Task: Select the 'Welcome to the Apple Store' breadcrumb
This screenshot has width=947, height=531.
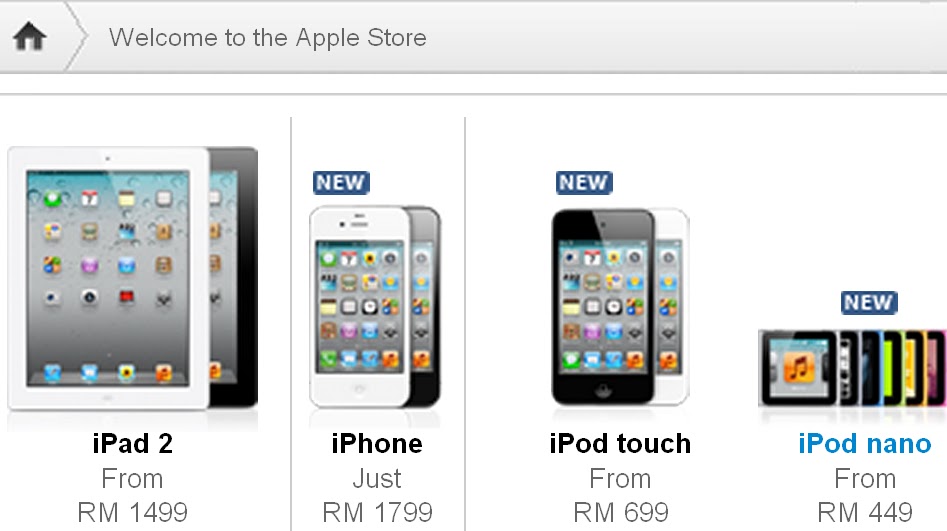Action: click(x=268, y=37)
